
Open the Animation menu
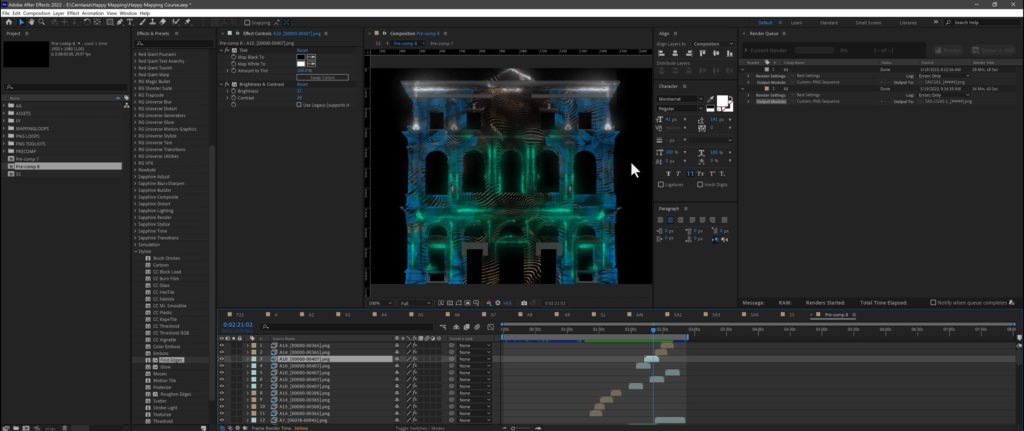92,13
